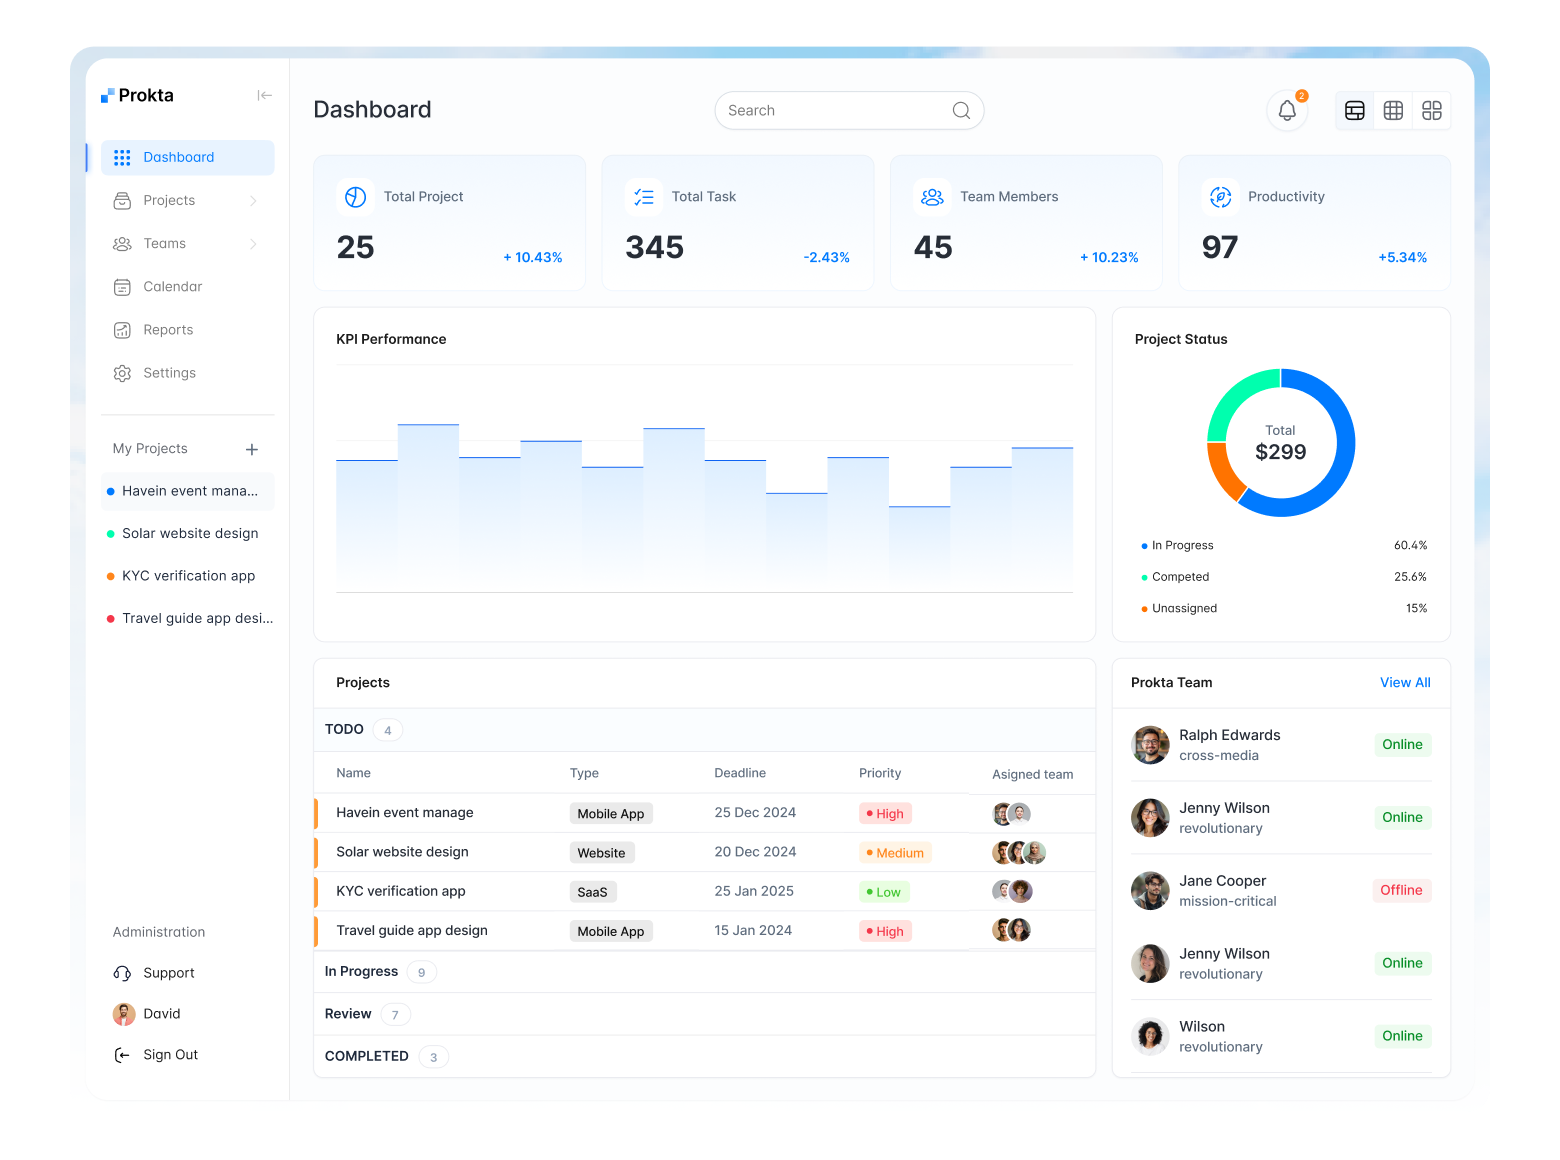1560x1160 pixels.
Task: Switch to the list layout view
Action: coord(1355,111)
